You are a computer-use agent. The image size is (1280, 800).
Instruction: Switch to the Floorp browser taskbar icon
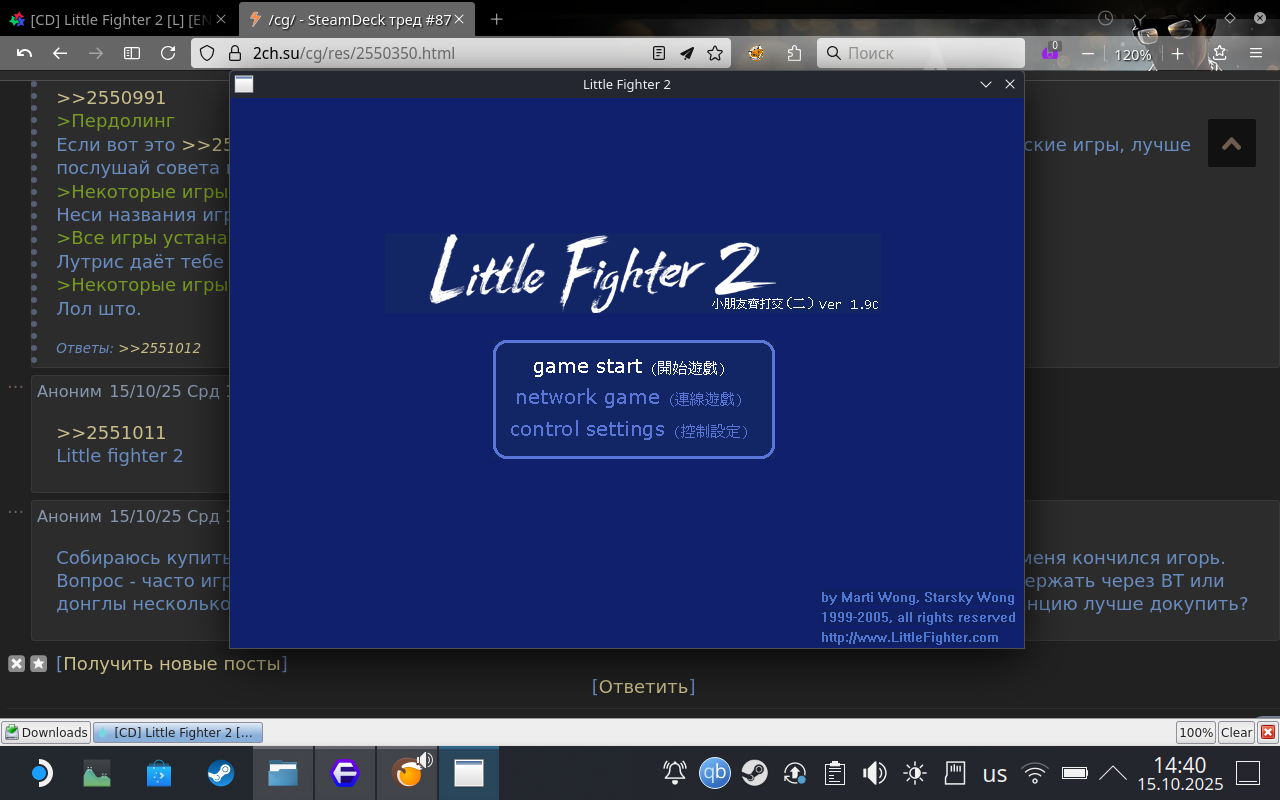[x=345, y=773]
